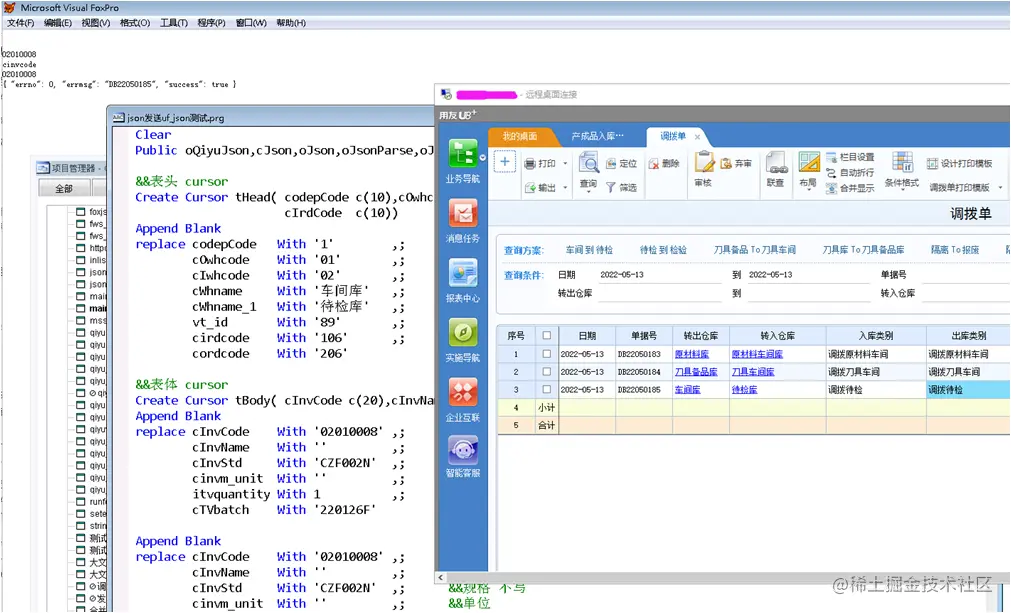Click 设计打印模板 design print template
Viewport: 1011px width, 613px height.
959,164
